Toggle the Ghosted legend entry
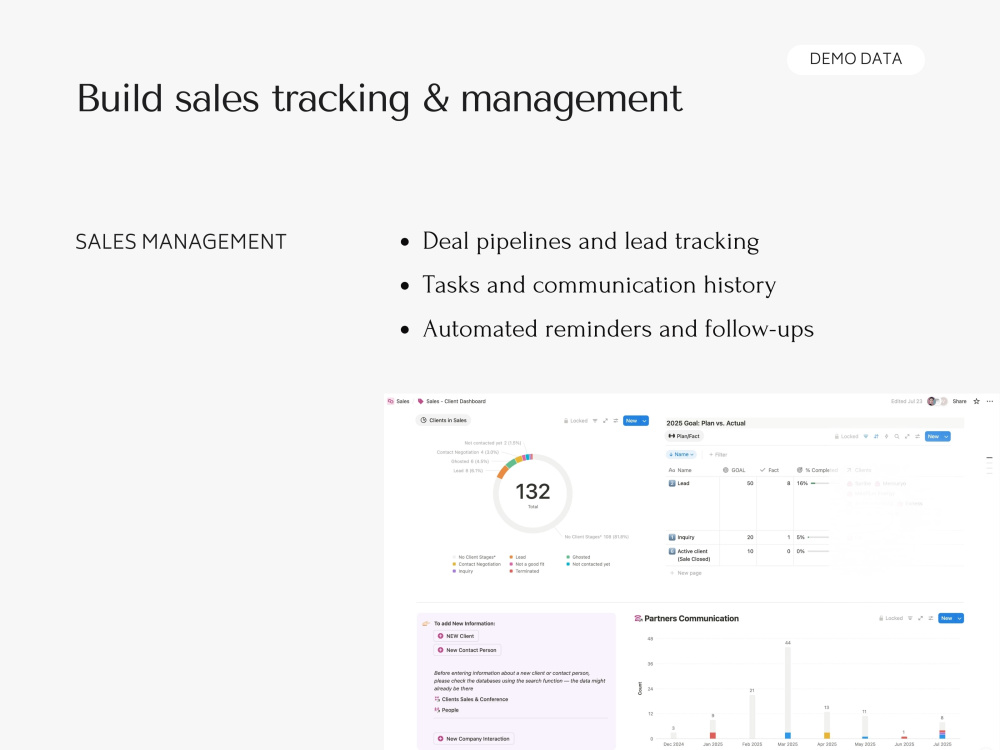This screenshot has width=1000, height=750. [578, 557]
